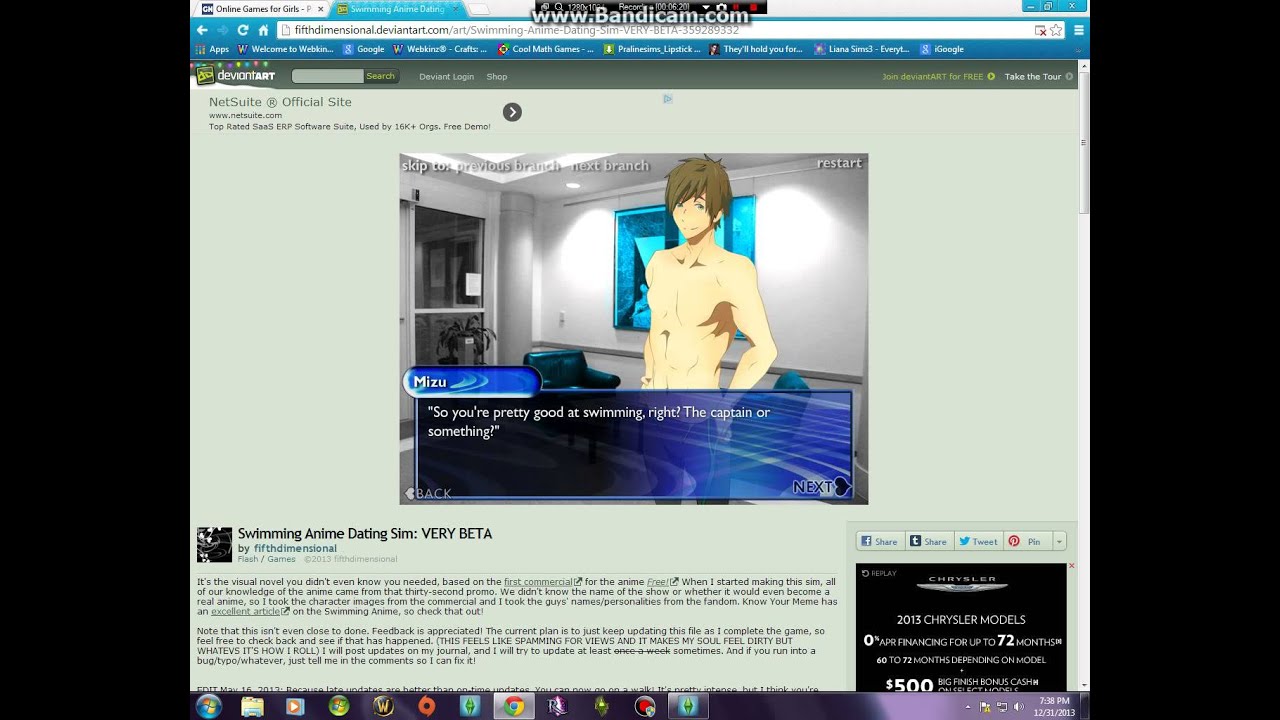This screenshot has width=1280, height=720.
Task: Switch to Online Games for Girls tab
Action: (x=260, y=9)
